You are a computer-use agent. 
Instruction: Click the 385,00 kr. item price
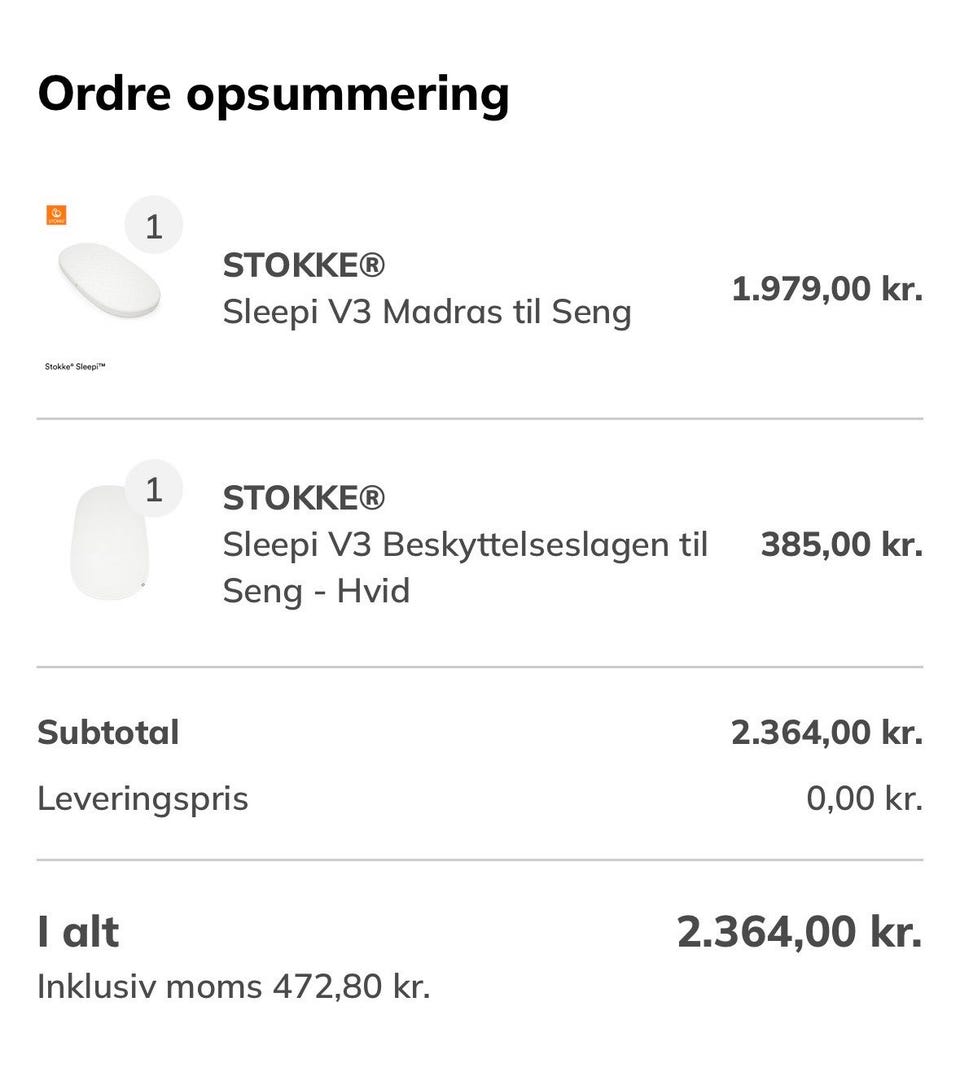(x=841, y=545)
